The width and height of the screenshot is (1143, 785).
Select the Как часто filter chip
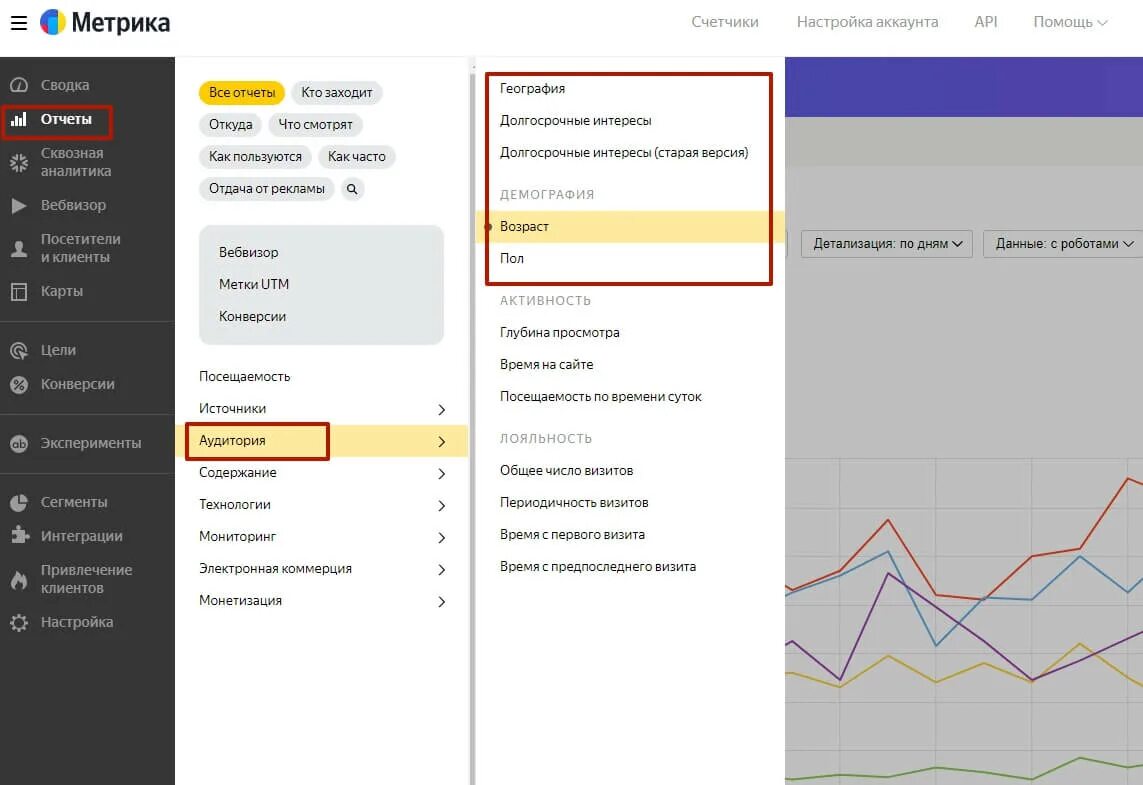point(356,157)
